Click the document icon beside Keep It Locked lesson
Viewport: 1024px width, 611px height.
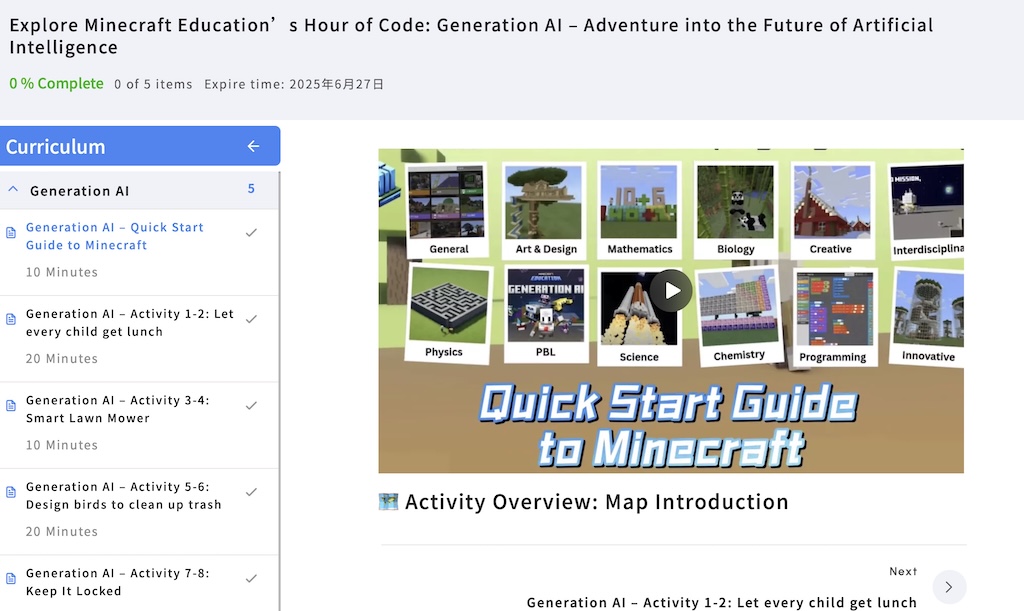pos(11,578)
